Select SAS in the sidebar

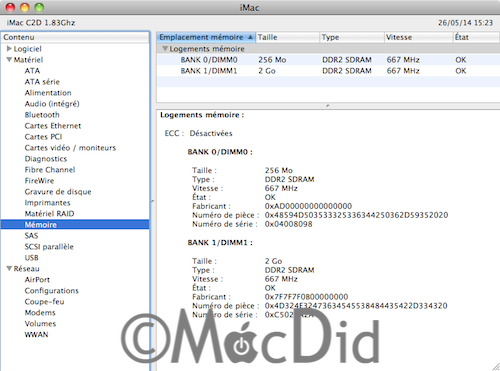click(x=31, y=236)
